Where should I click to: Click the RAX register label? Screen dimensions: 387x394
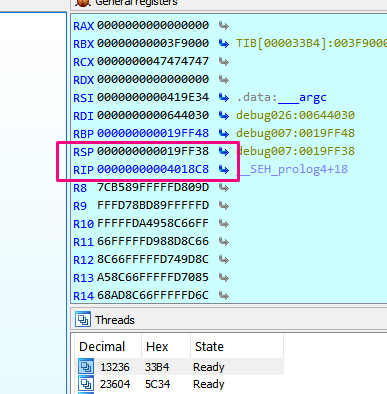[x=84, y=26]
